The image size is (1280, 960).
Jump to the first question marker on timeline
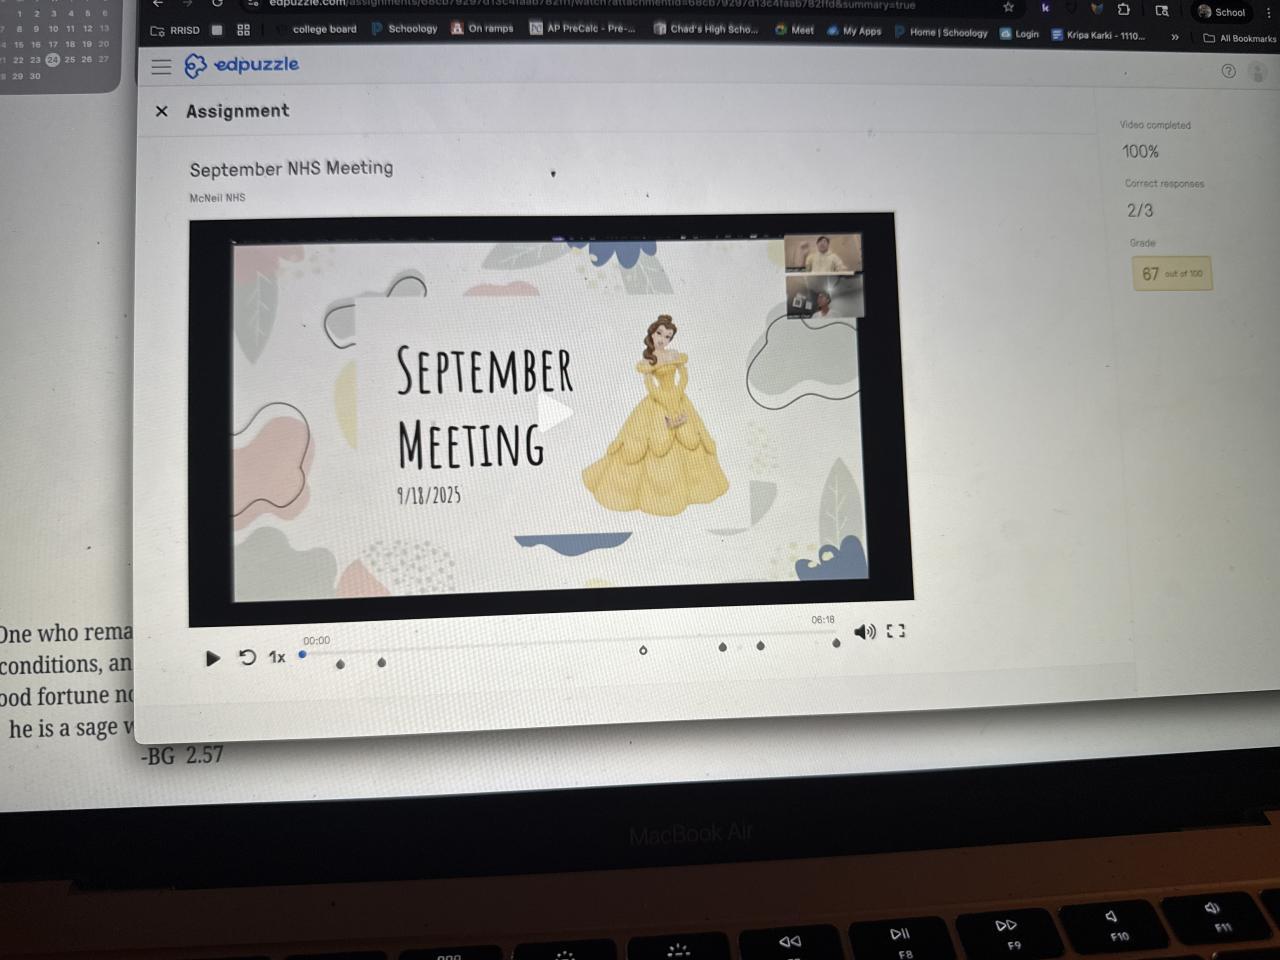coord(341,664)
